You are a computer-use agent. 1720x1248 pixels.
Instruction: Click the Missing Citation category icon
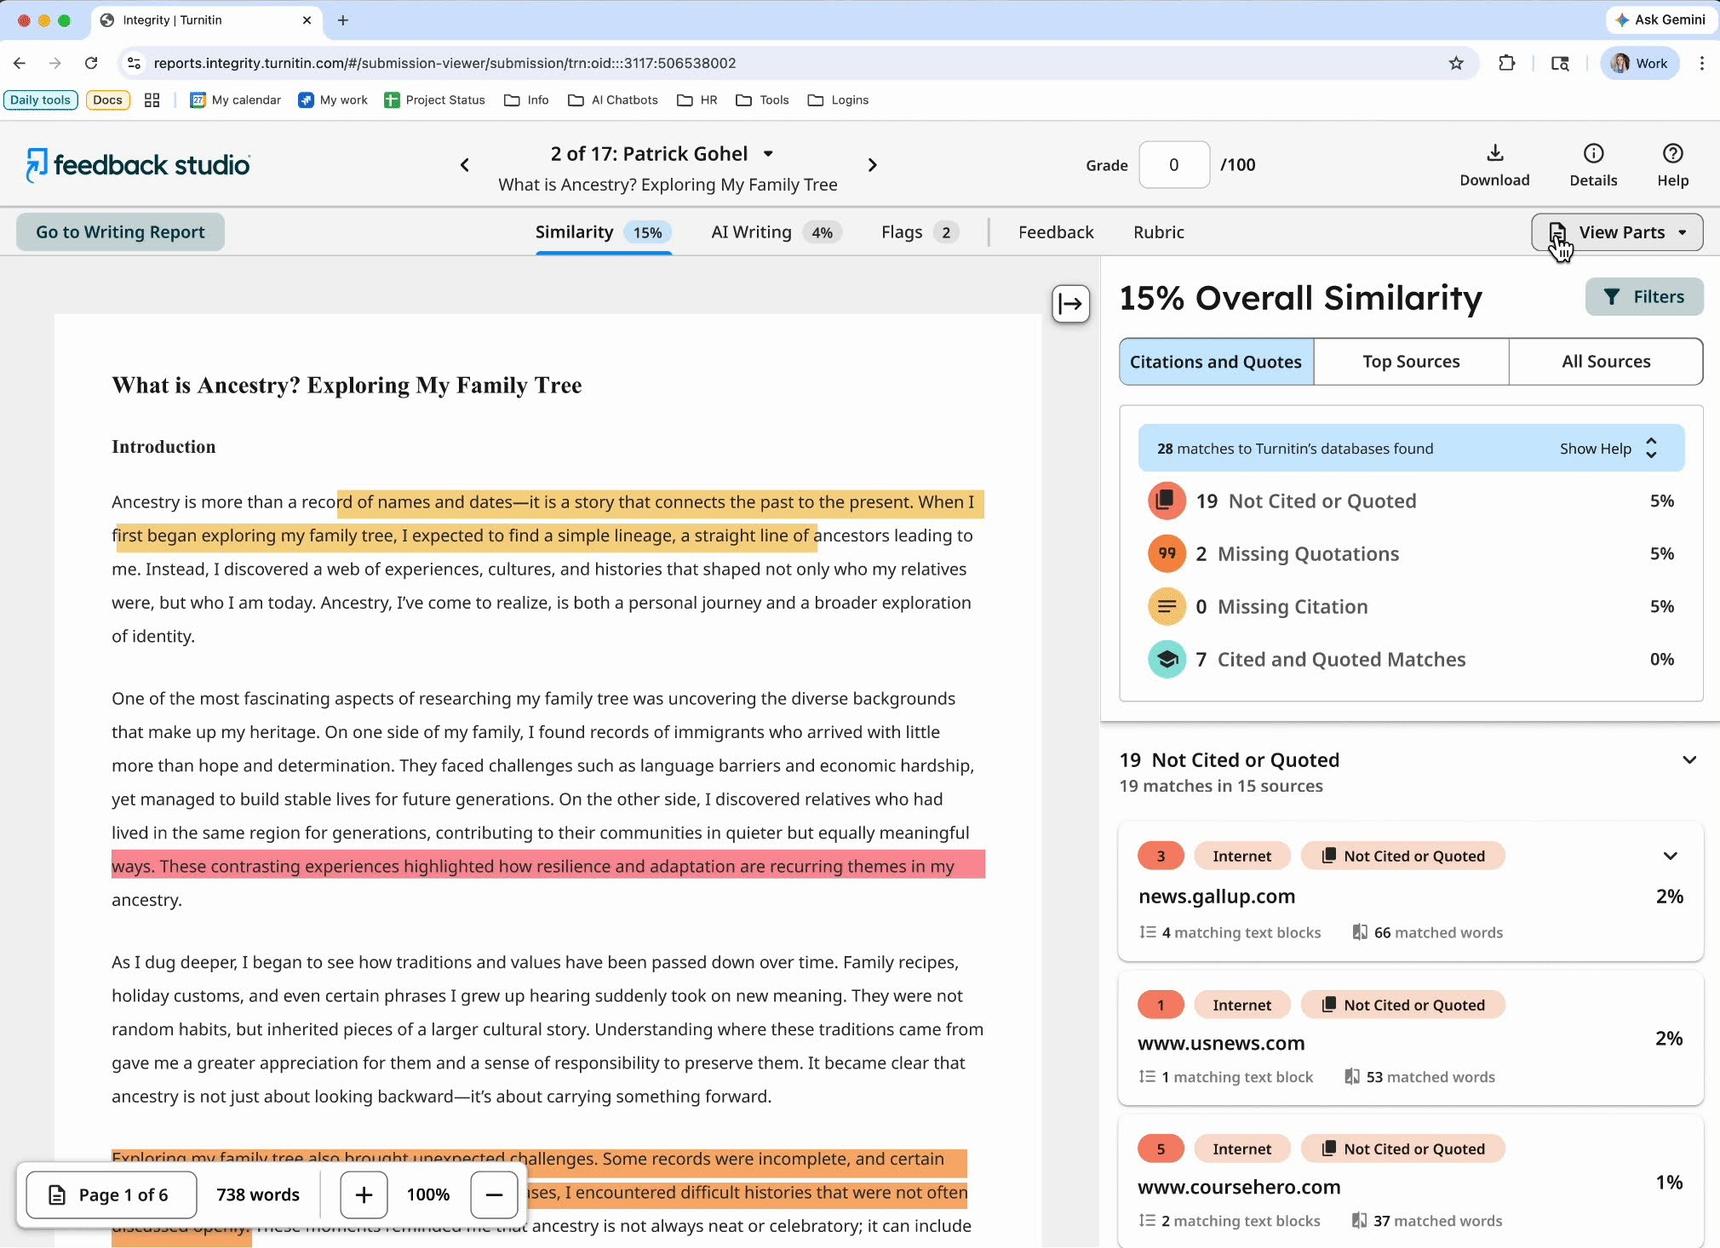[1166, 607]
